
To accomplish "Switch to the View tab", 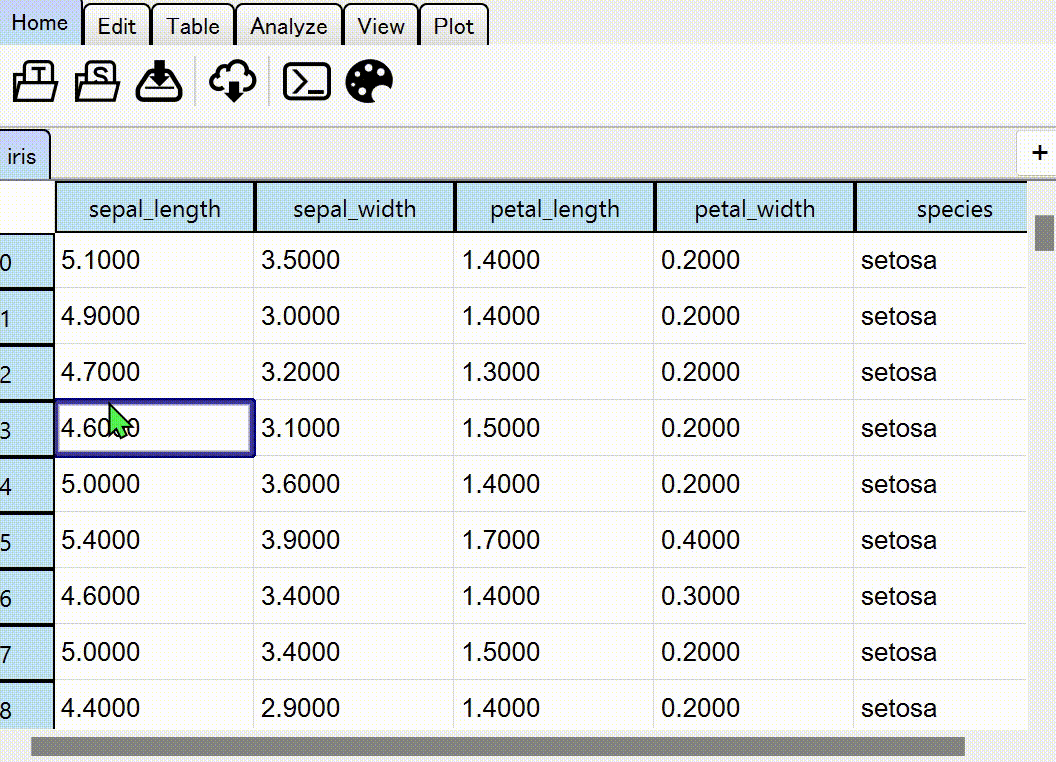I will (381, 27).
